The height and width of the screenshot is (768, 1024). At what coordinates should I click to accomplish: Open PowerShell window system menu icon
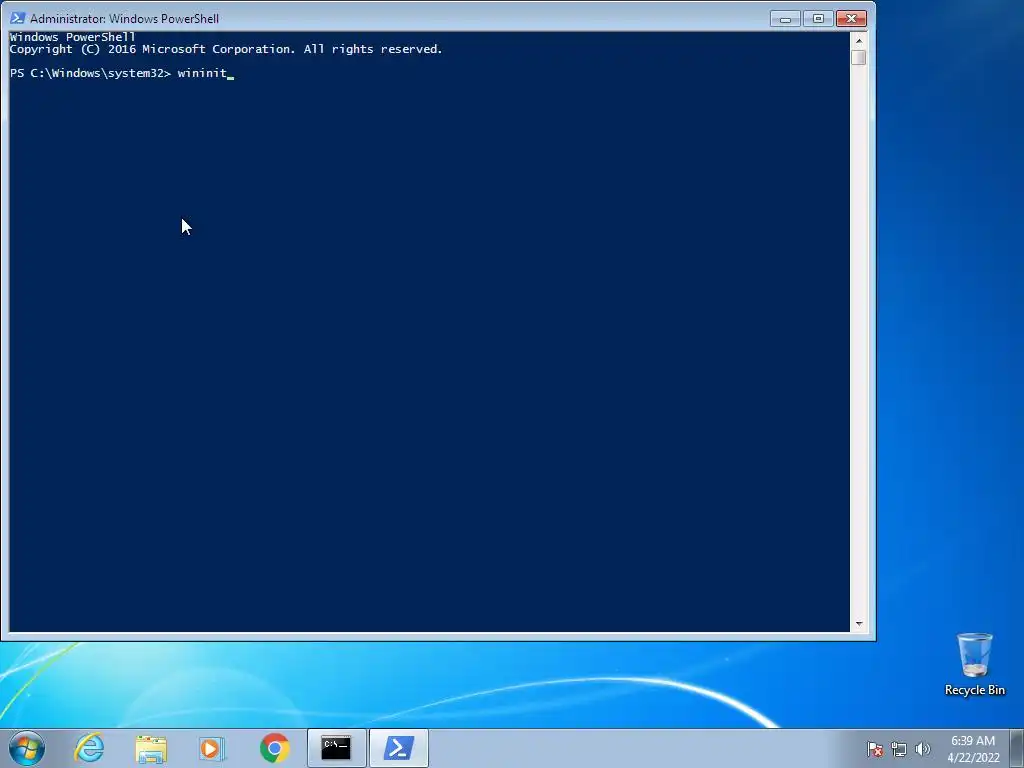pos(17,18)
